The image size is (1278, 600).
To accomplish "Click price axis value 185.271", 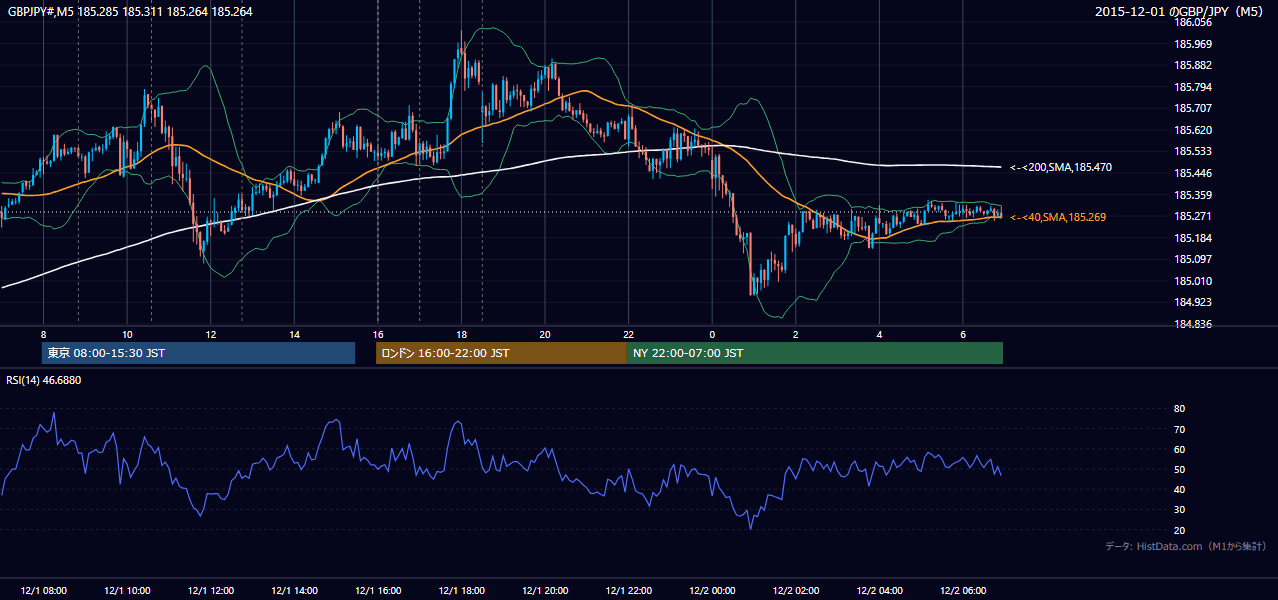I will point(1194,216).
